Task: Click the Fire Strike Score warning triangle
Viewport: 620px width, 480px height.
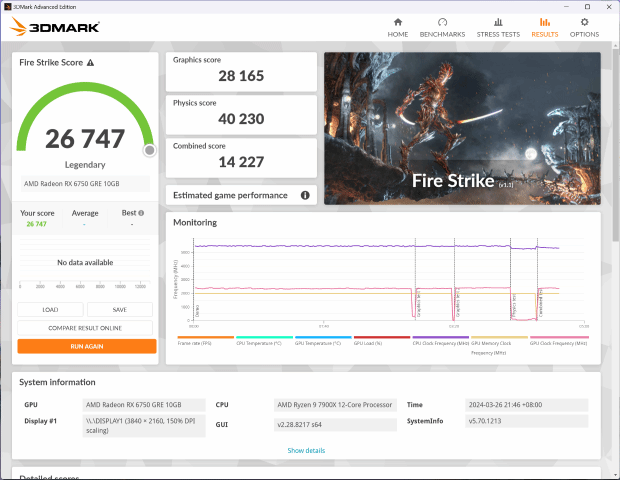Action: (91, 62)
